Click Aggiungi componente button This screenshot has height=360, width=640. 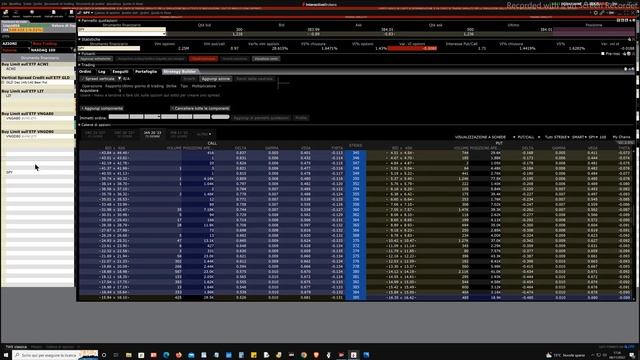point(102,108)
